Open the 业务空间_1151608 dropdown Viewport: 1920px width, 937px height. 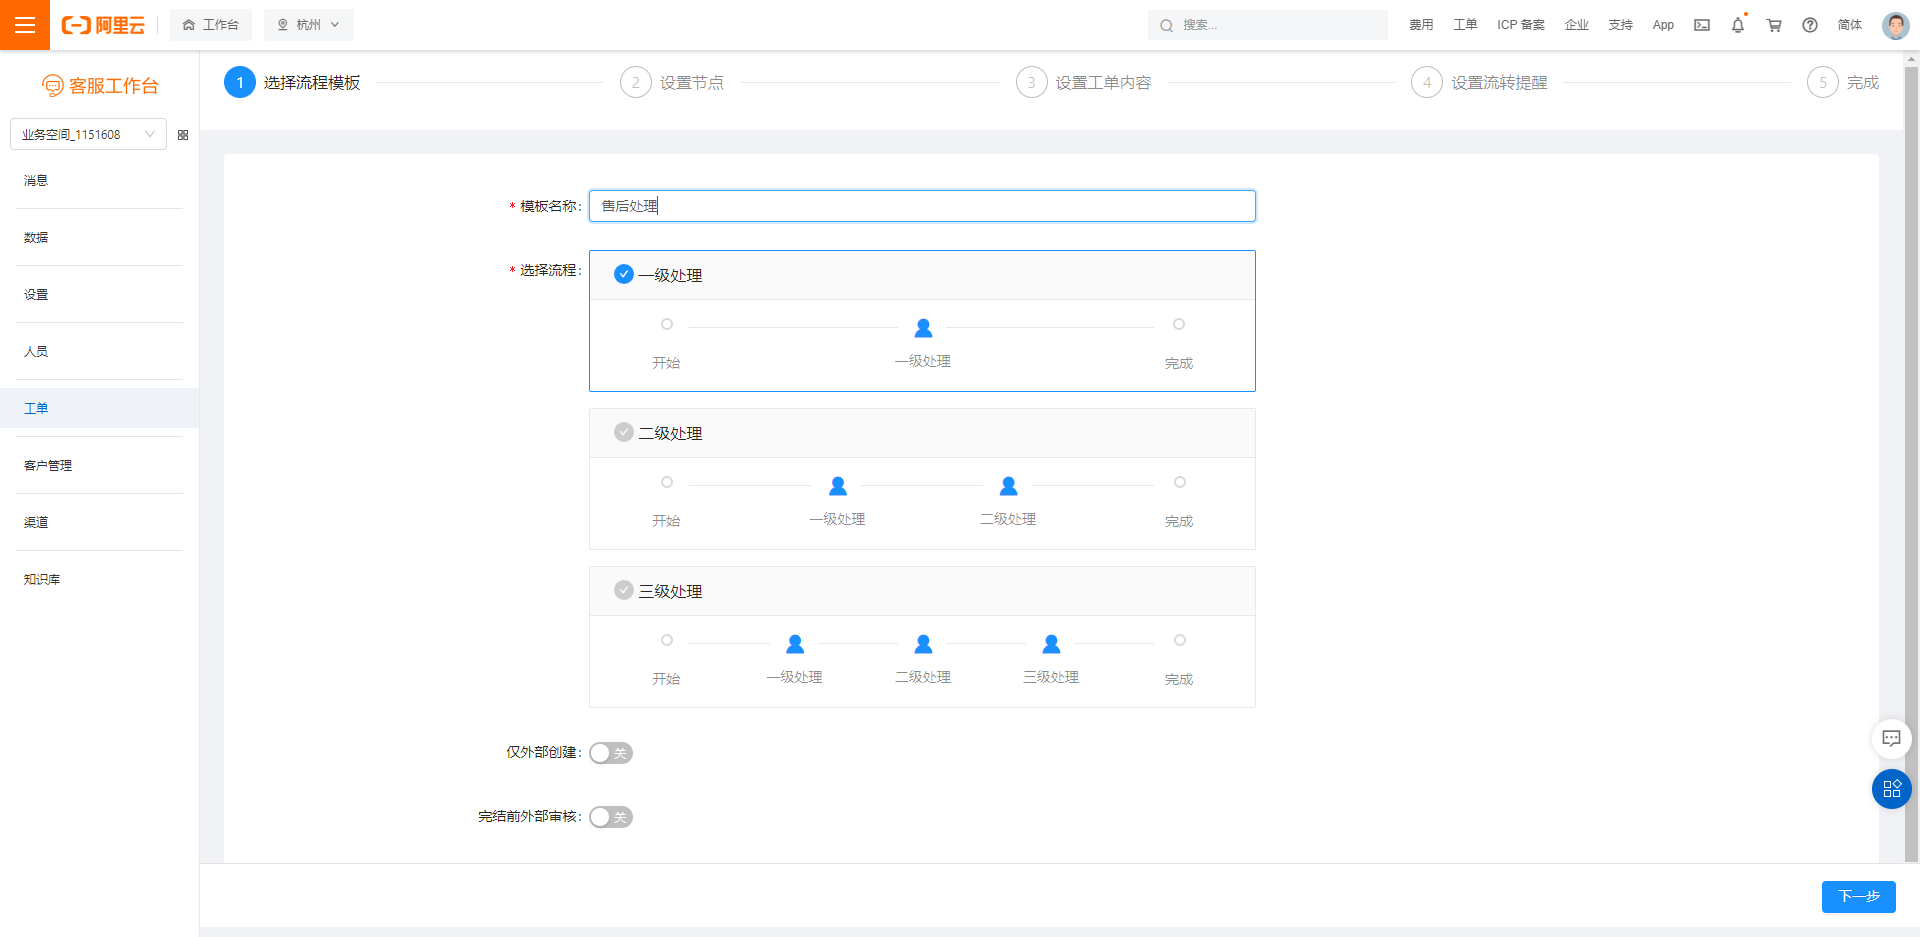click(88, 134)
